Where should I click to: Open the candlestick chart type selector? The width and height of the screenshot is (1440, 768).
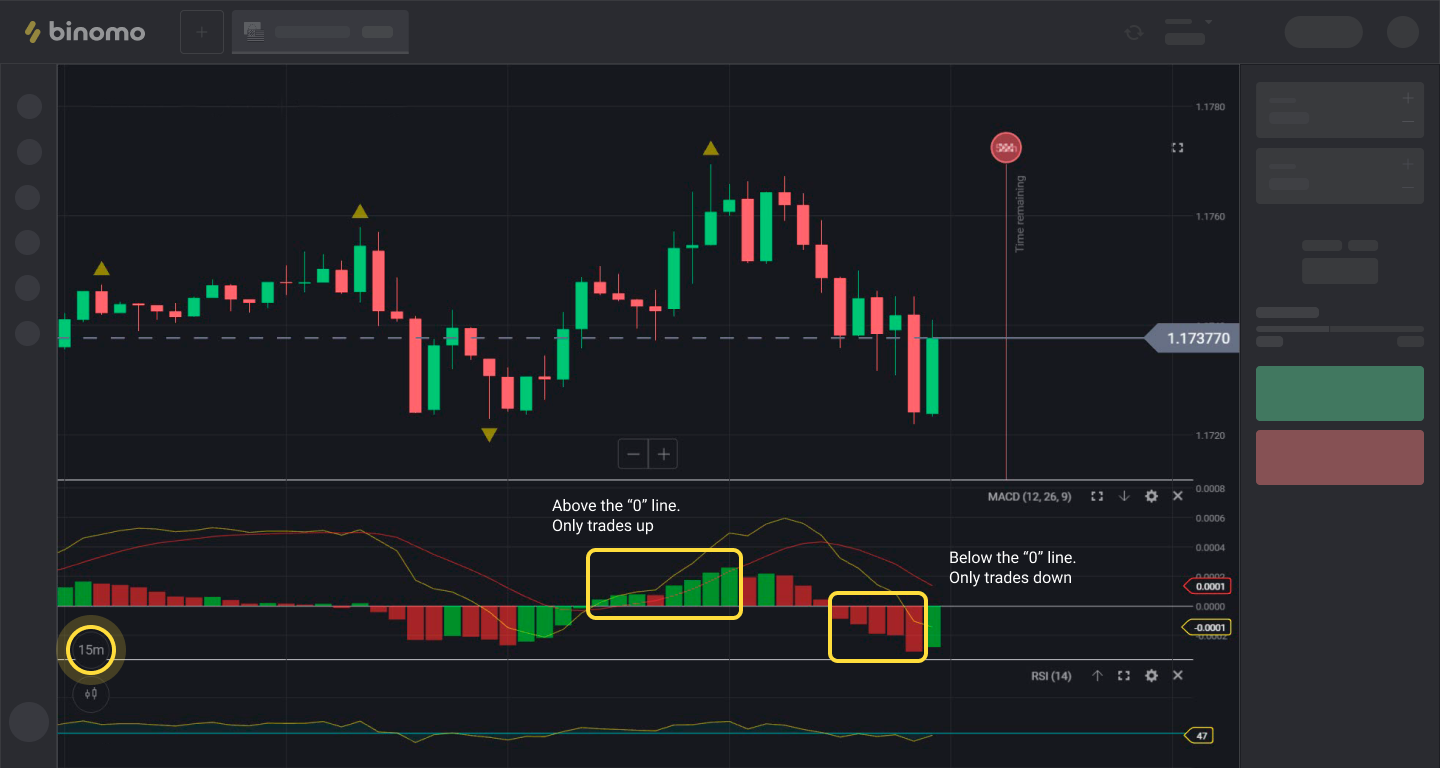(x=91, y=693)
